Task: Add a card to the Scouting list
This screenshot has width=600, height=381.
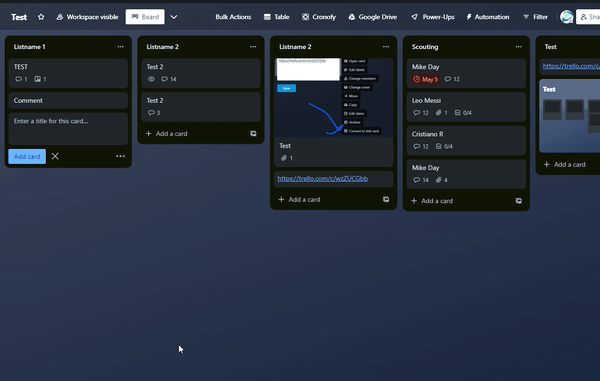Action: [432, 201]
